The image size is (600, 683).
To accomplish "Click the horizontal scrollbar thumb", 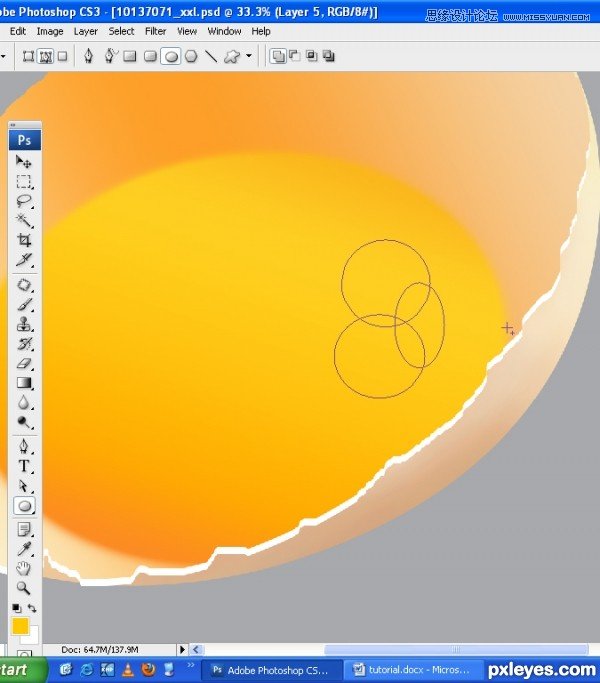I will [x=456, y=649].
